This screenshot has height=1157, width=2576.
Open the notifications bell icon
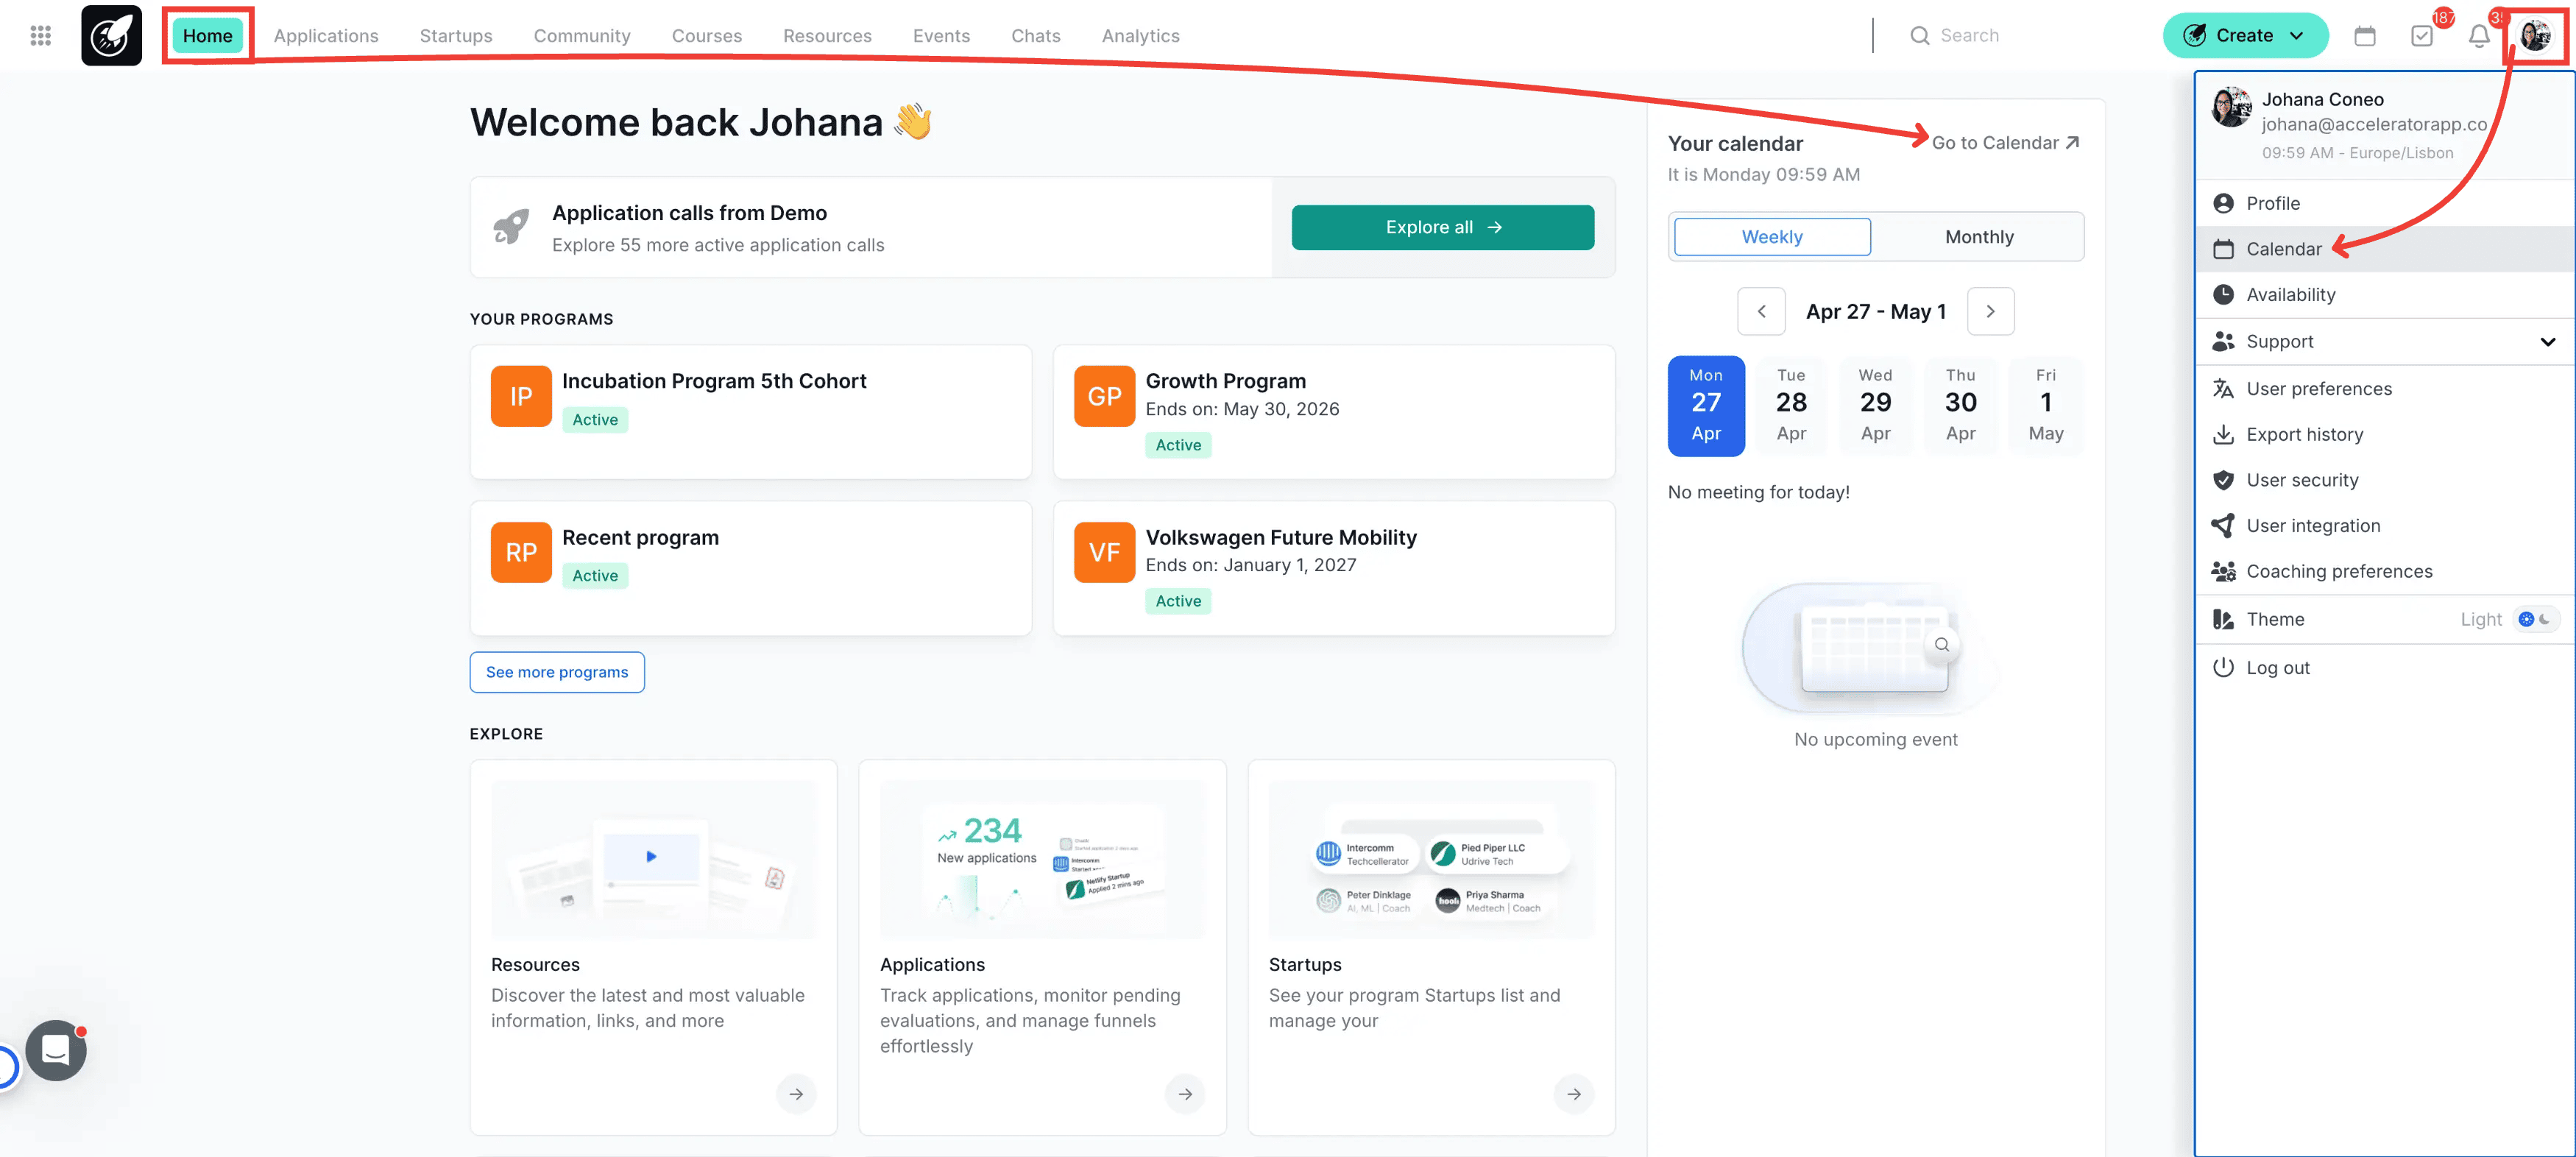coord(2478,36)
